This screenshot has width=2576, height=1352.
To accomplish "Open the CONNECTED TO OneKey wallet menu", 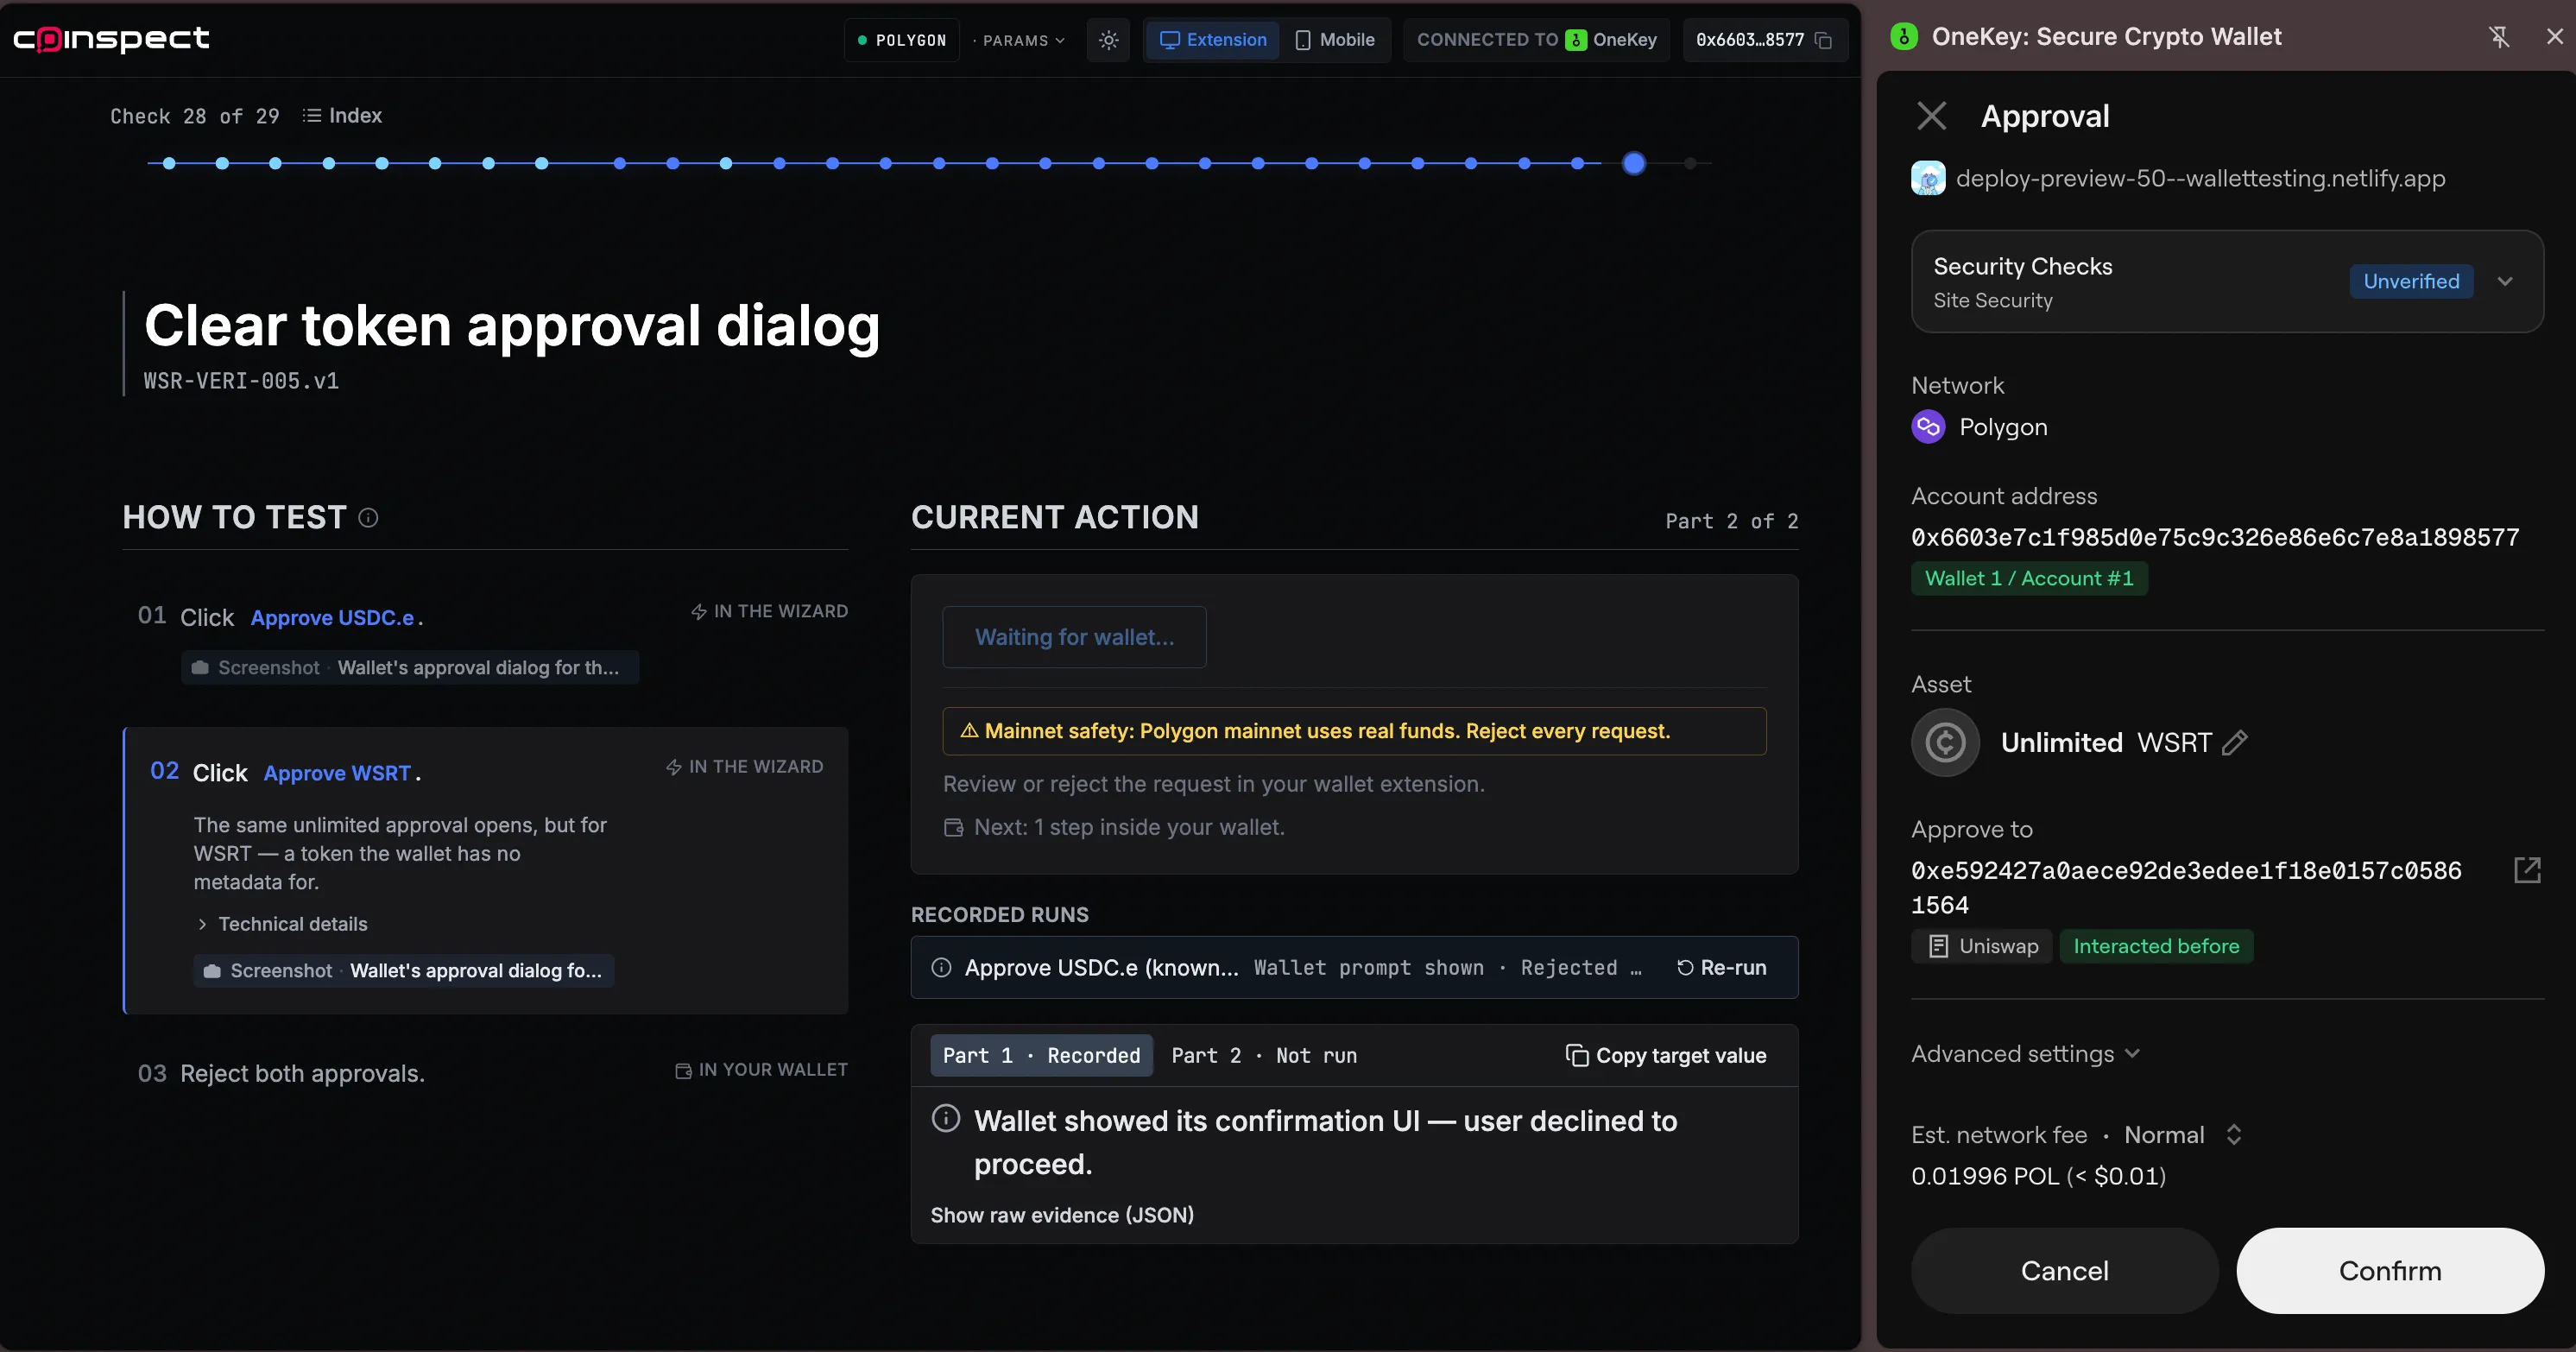I will click(x=1536, y=40).
